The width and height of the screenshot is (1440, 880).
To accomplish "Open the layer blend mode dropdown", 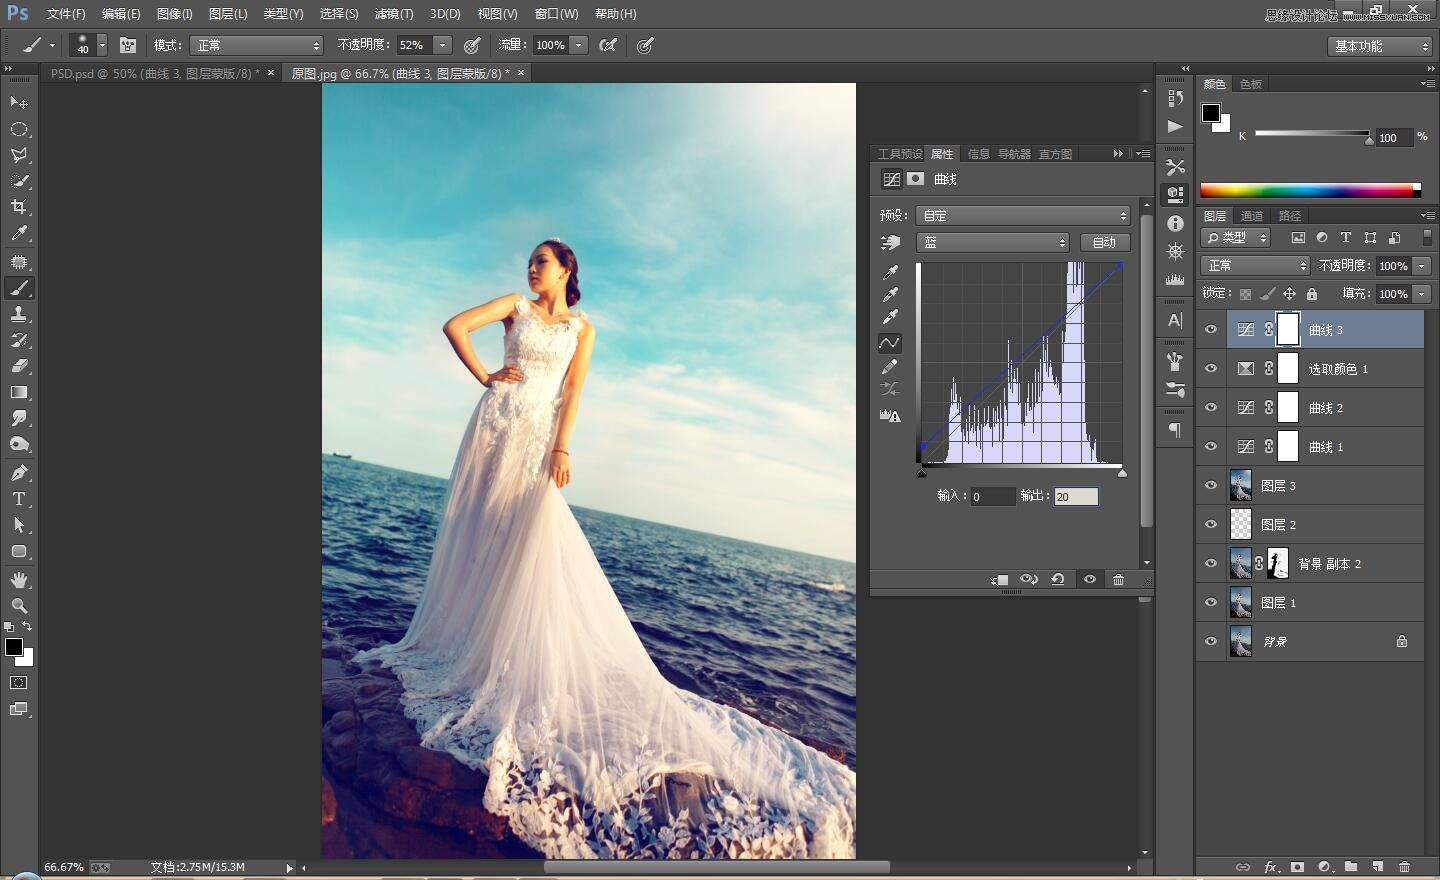I will [x=1255, y=266].
